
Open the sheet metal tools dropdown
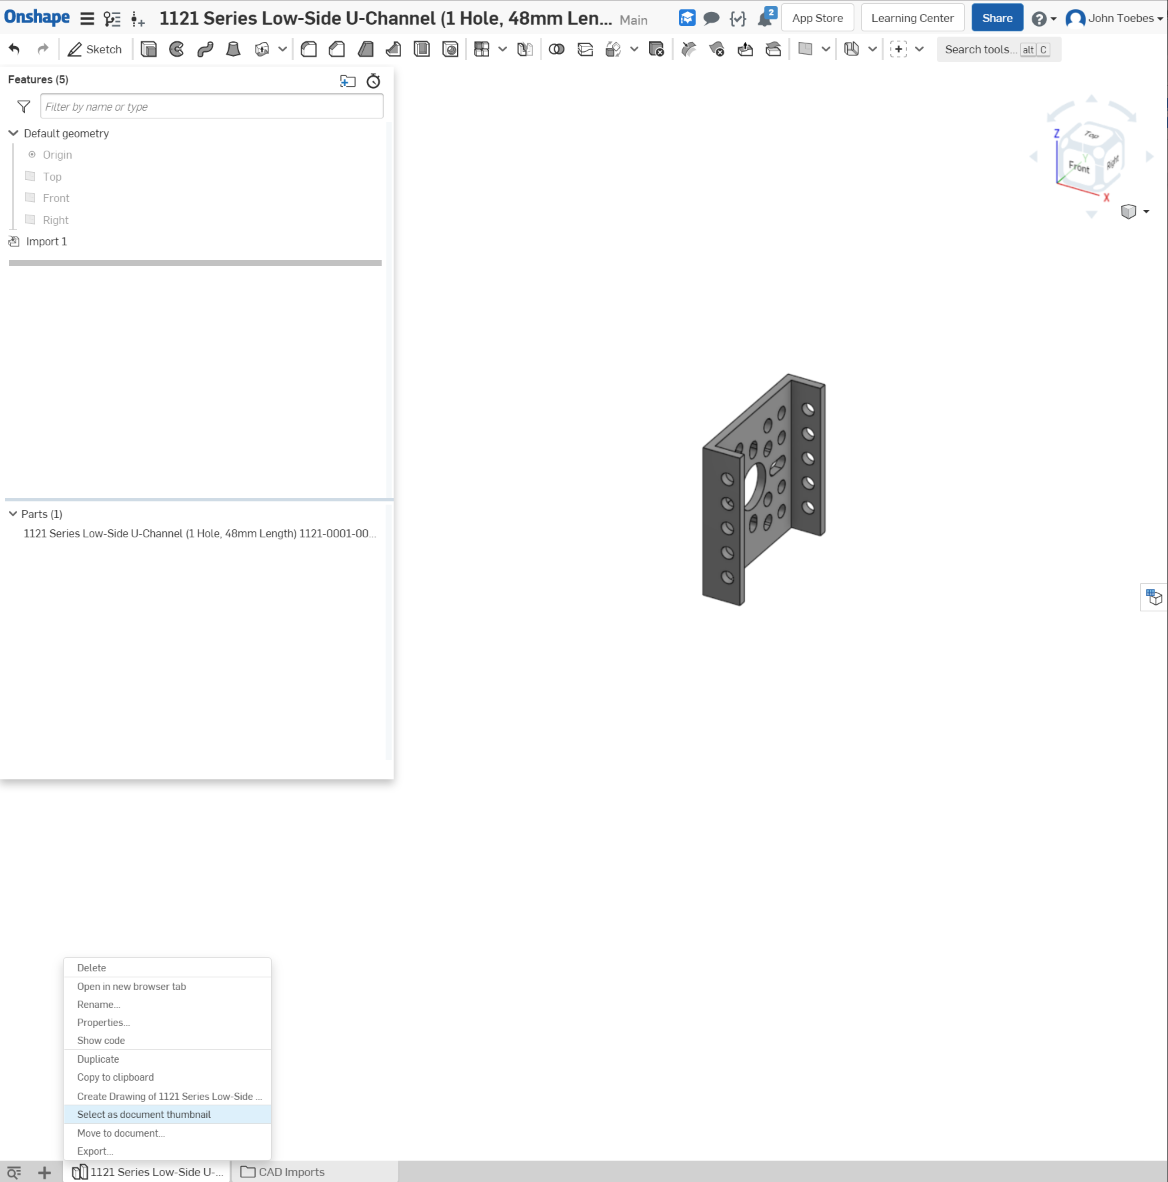point(872,49)
